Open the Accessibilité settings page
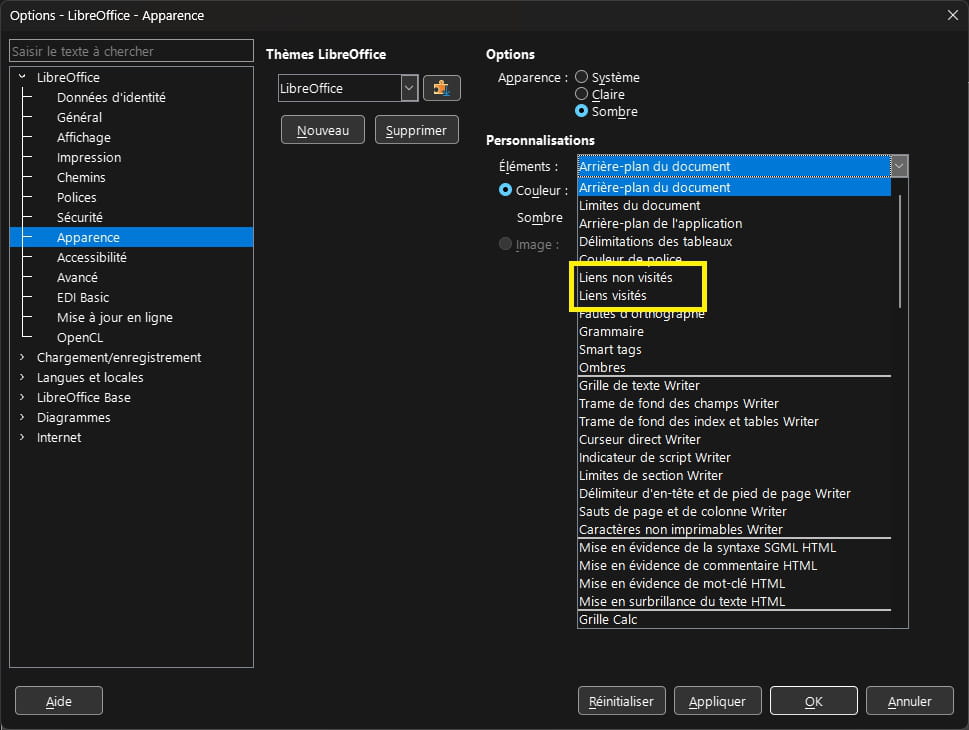 click(91, 257)
